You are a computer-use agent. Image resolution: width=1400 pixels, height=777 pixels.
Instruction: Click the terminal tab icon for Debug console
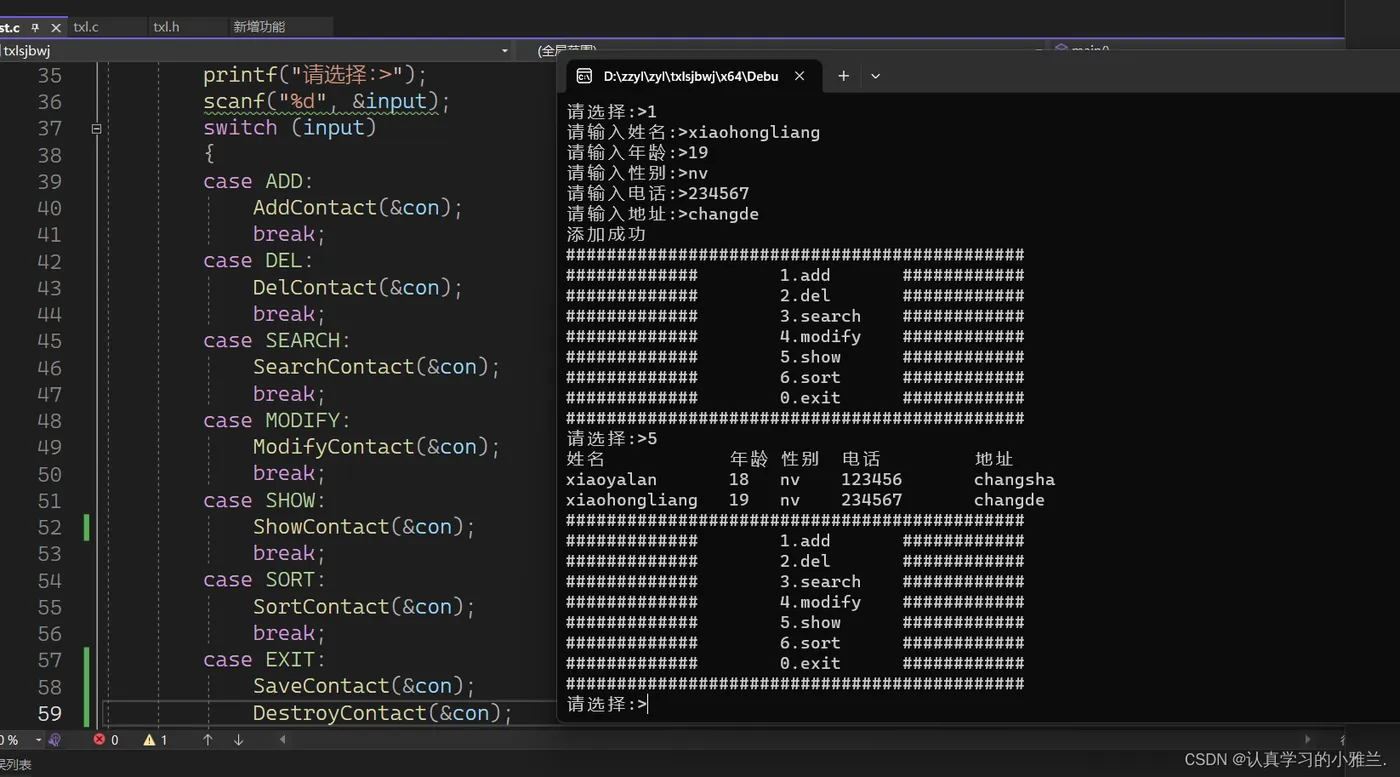coord(585,76)
